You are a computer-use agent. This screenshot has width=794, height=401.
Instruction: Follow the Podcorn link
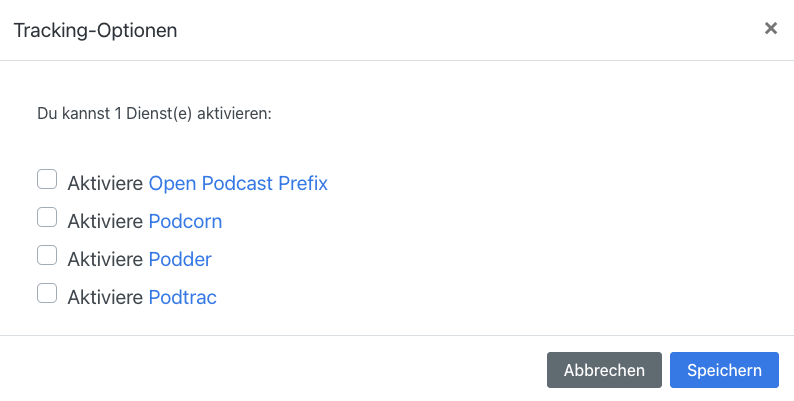pos(185,221)
